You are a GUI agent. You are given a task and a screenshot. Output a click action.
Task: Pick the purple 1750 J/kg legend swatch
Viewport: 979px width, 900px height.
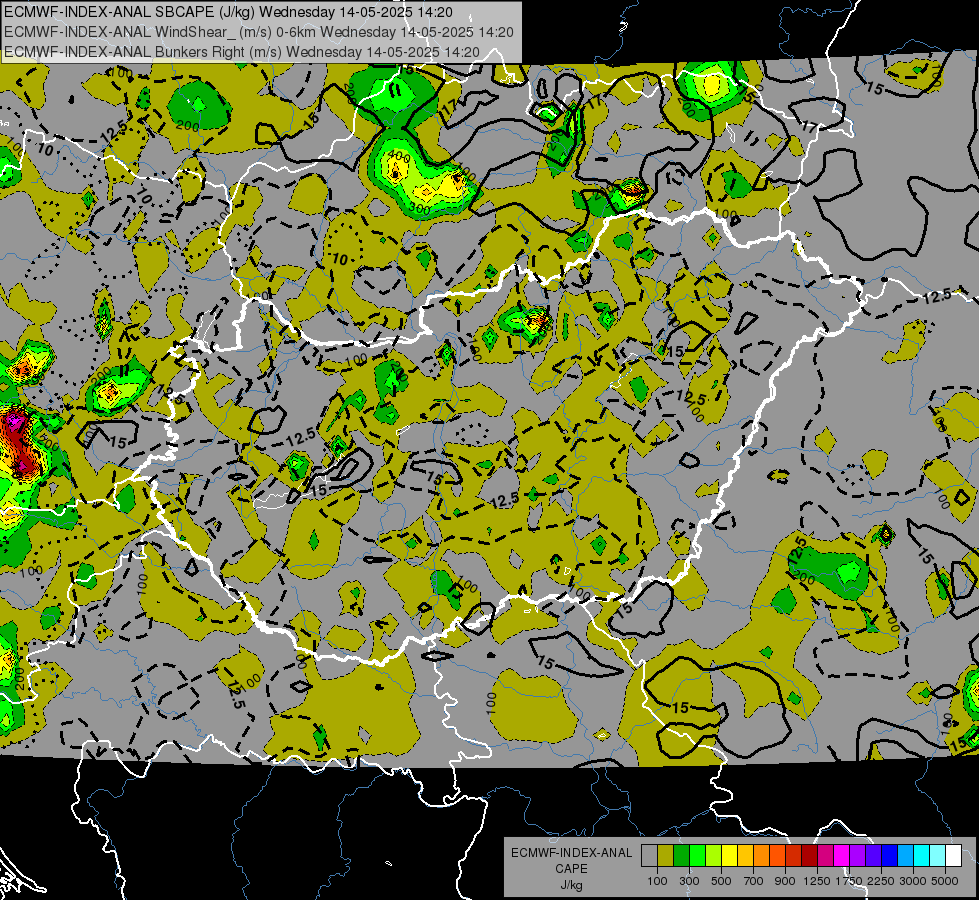857,856
